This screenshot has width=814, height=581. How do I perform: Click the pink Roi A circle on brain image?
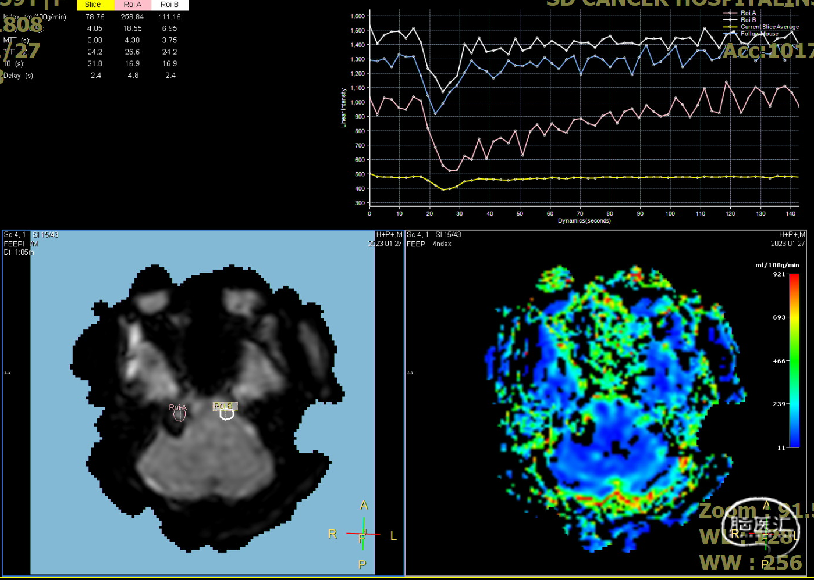[x=179, y=415]
